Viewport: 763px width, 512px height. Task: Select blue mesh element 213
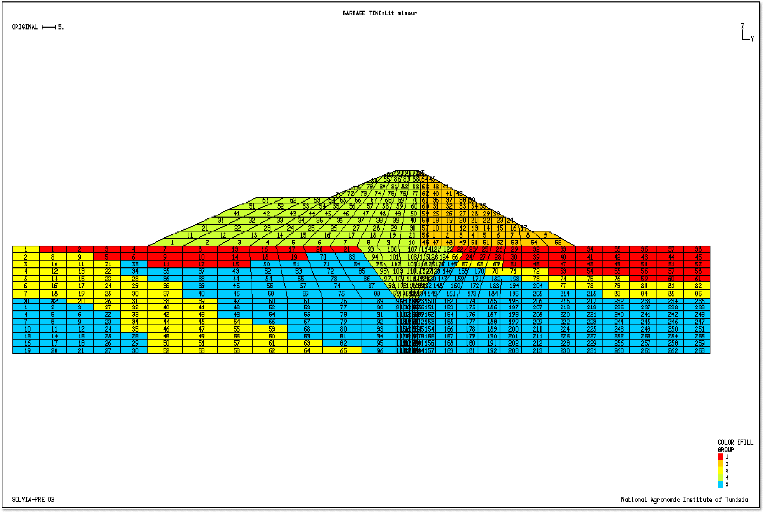tap(536, 350)
